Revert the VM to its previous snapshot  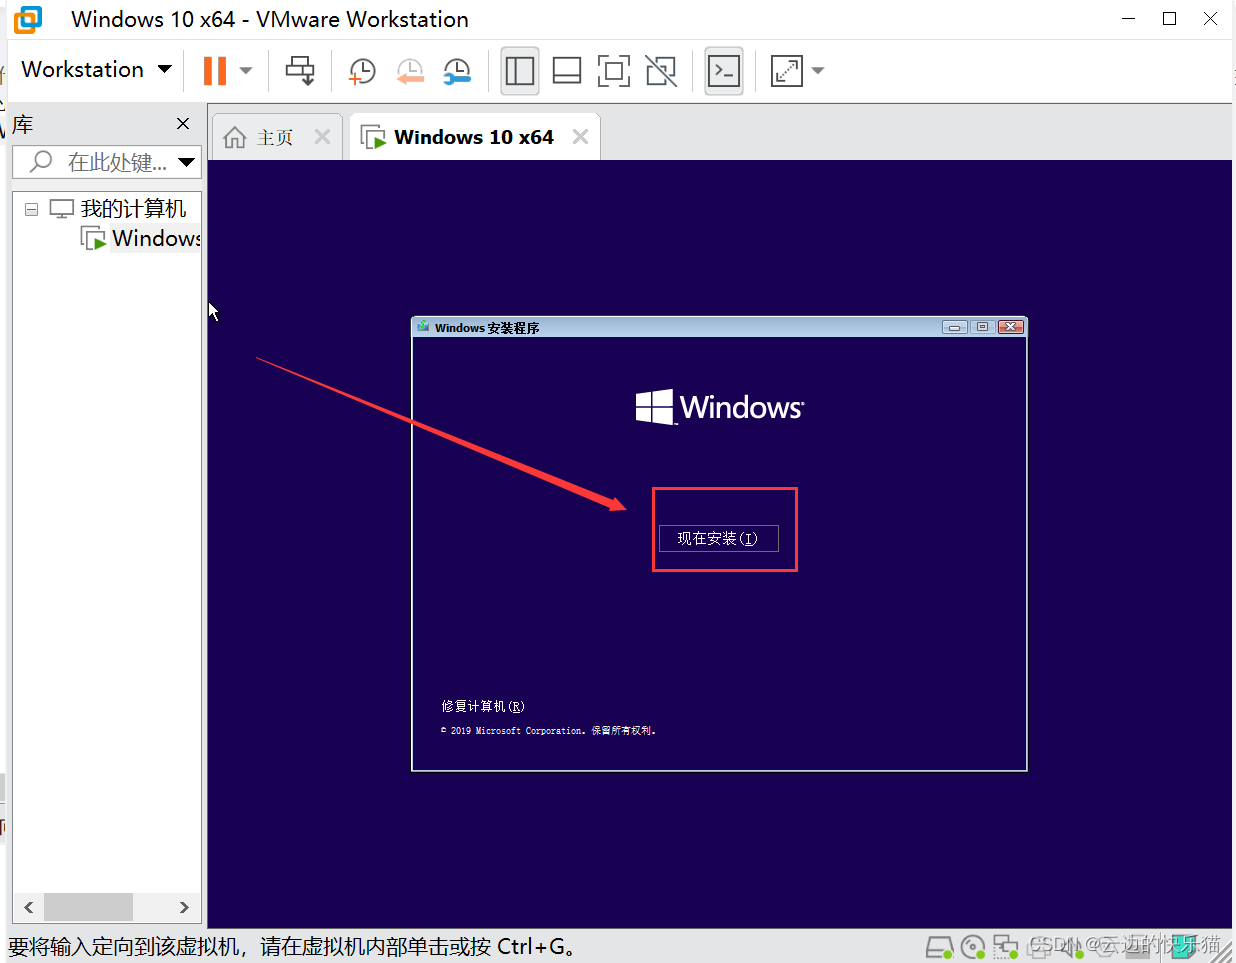click(x=410, y=71)
